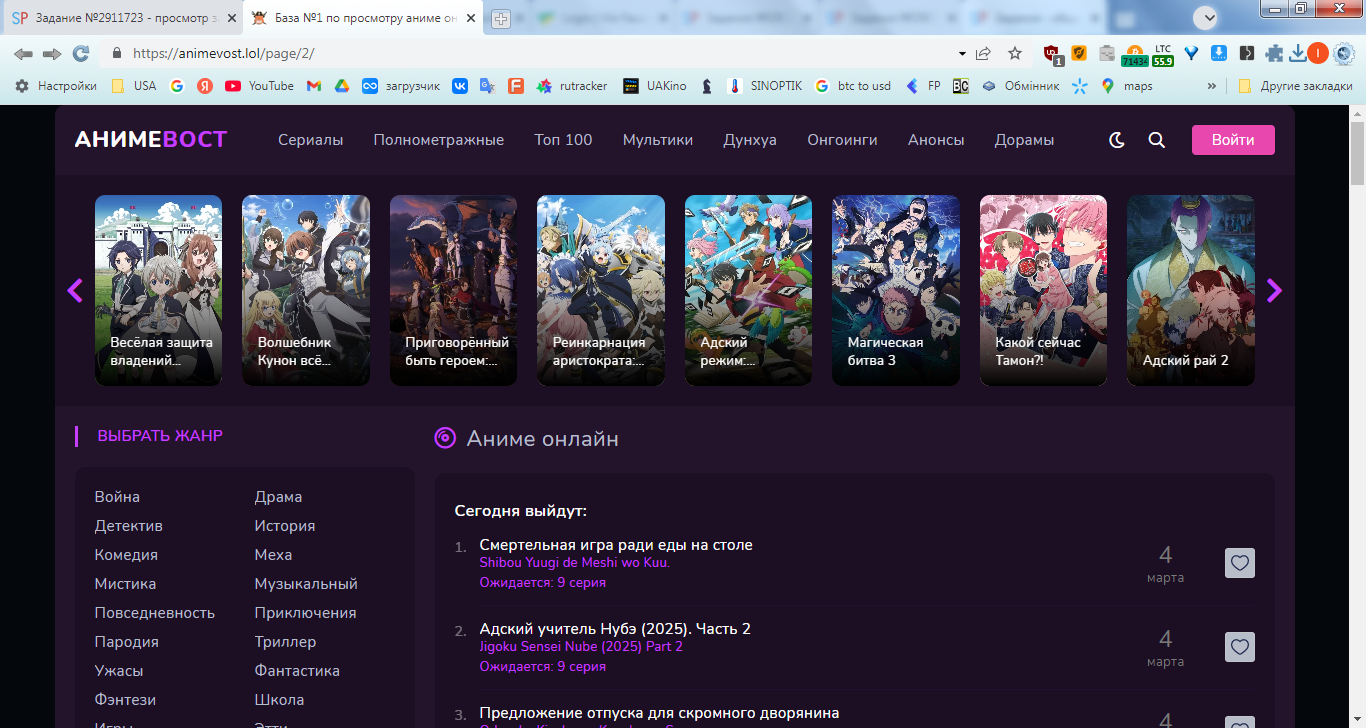1366x728 pixels.
Task: Open the Магическая битва 3 poster
Action: [896, 290]
